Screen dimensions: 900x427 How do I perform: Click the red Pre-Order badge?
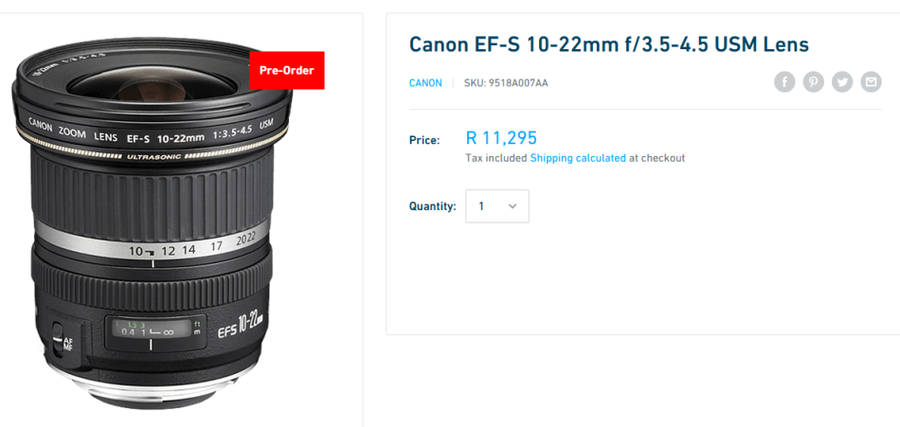pyautogui.click(x=286, y=71)
